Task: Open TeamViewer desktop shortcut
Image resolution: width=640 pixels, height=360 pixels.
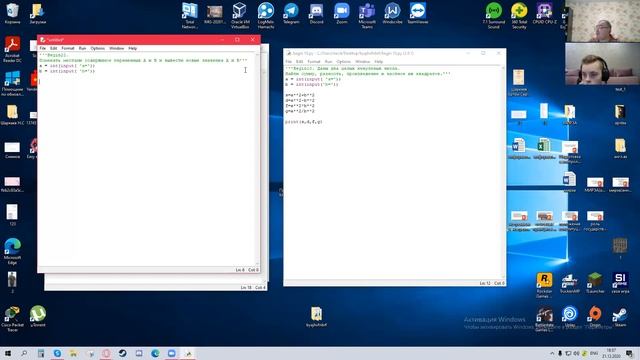Action: (418, 13)
